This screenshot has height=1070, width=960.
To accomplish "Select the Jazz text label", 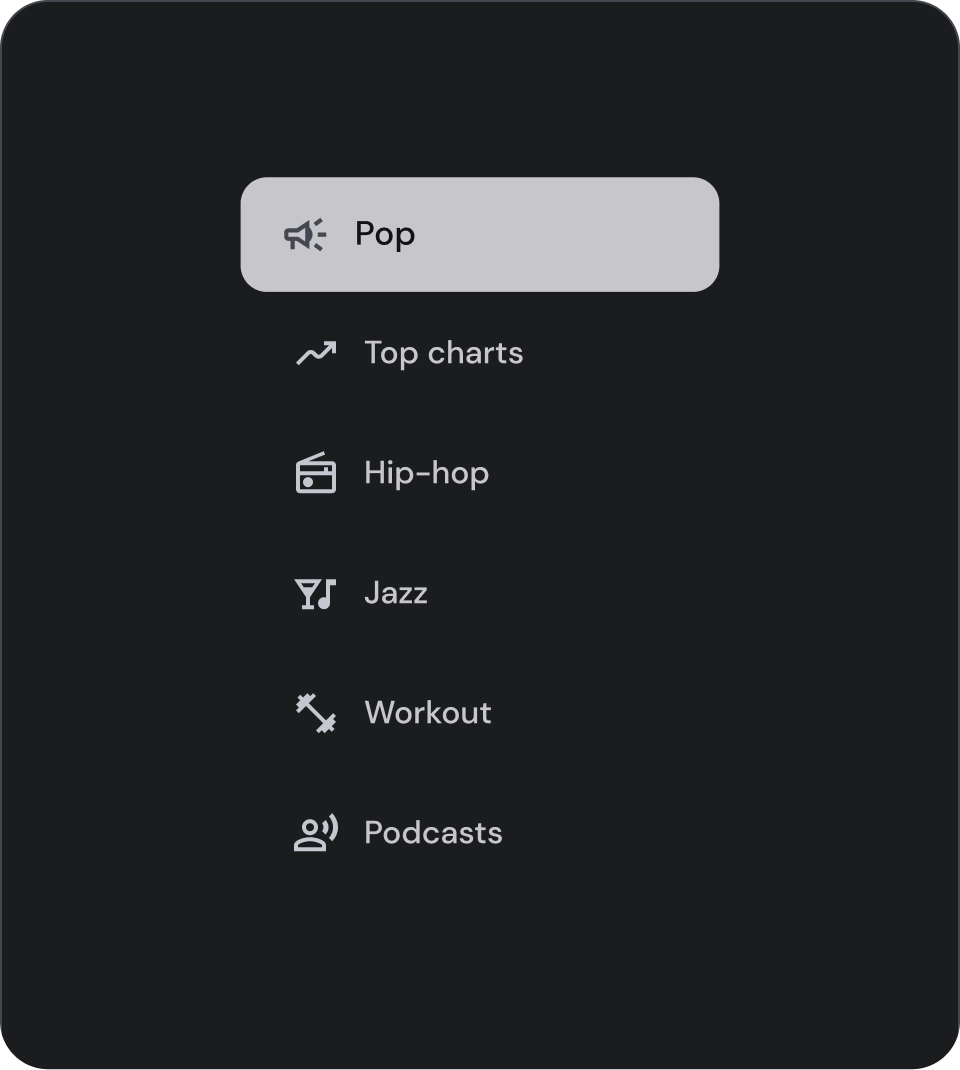I will pos(396,593).
